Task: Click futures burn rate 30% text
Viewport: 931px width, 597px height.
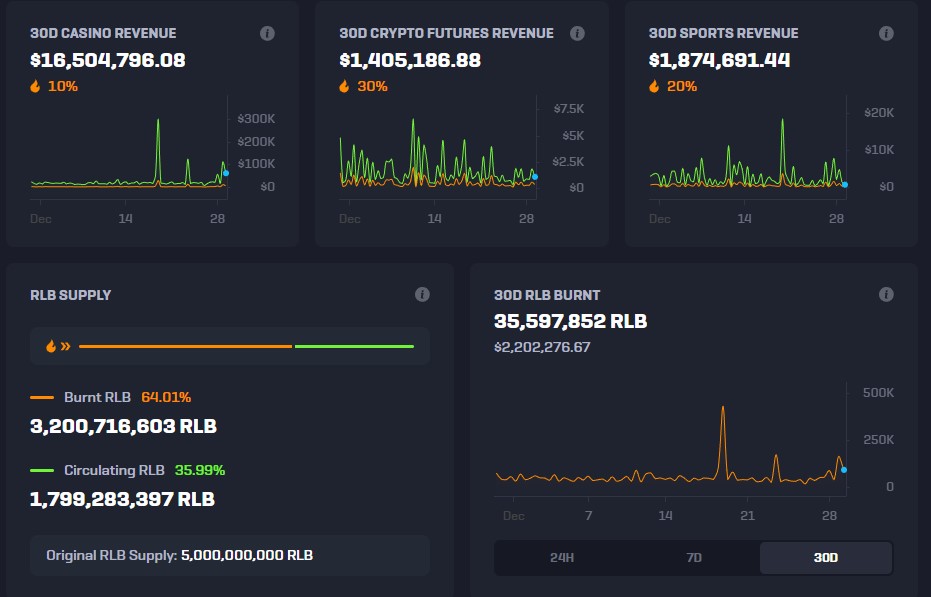Action: click(372, 86)
